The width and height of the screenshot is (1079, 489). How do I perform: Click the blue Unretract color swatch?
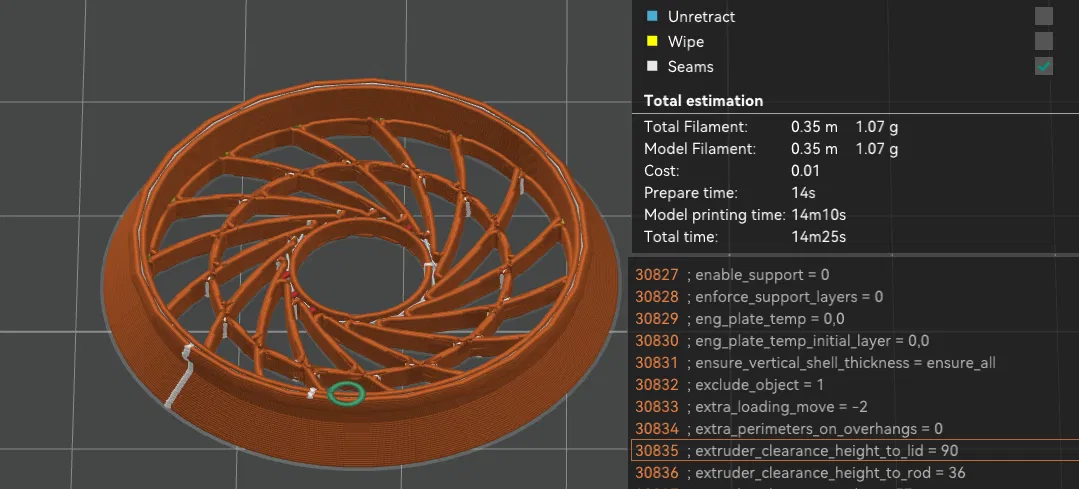[x=652, y=16]
